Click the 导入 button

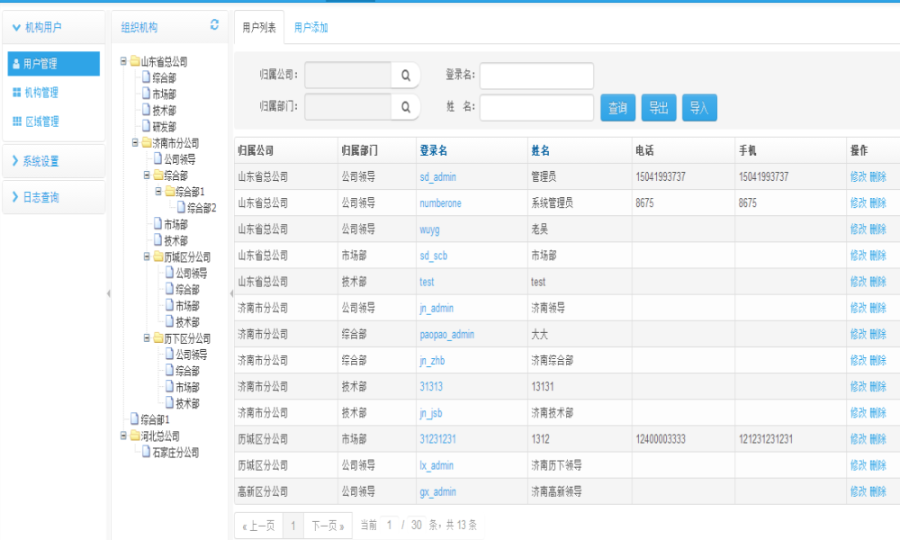pos(699,107)
